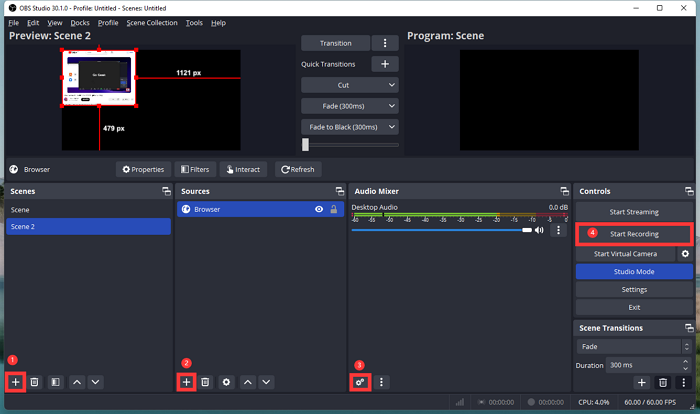Open the Docks menu
The width and height of the screenshot is (700, 414).
(x=80, y=23)
